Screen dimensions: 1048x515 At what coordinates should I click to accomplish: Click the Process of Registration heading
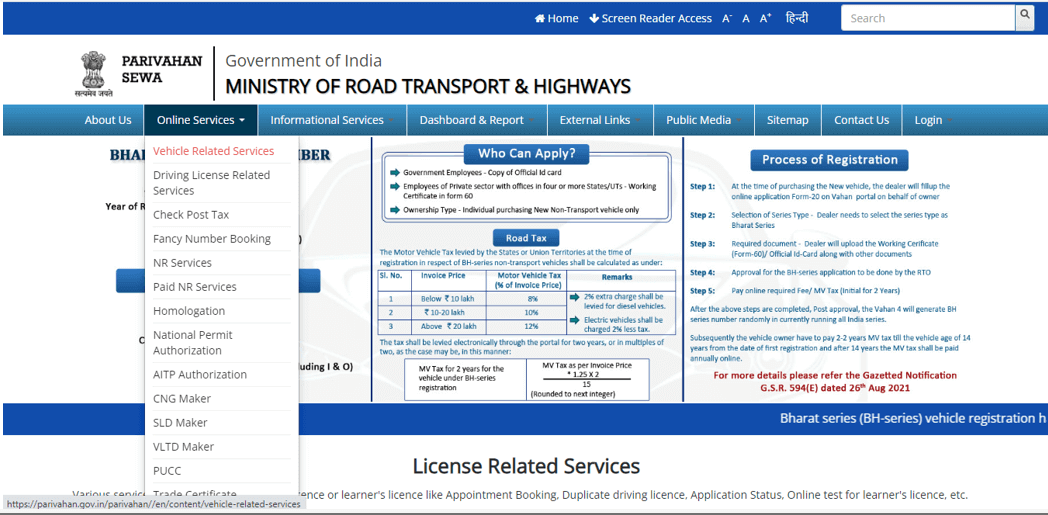tap(829, 160)
